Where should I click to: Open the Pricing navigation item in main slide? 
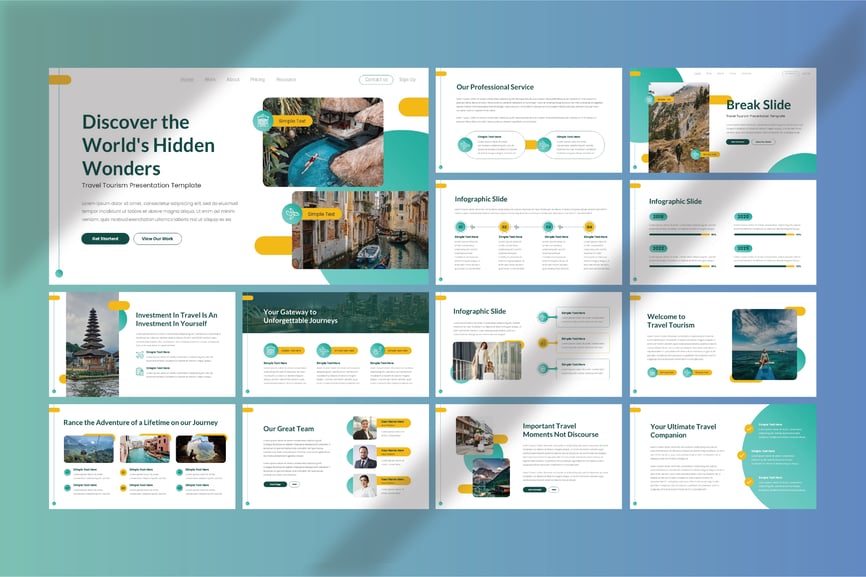258,79
